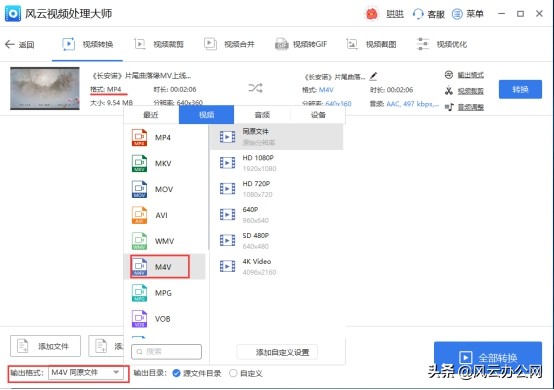The image size is (554, 390).
Task: Choose MKV format icon
Action: pyautogui.click(x=139, y=163)
